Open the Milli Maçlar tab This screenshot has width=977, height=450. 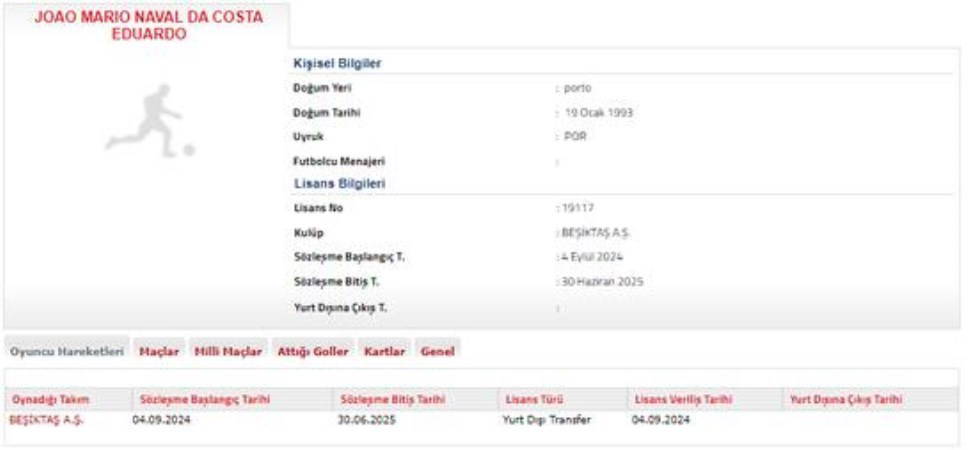[228, 352]
